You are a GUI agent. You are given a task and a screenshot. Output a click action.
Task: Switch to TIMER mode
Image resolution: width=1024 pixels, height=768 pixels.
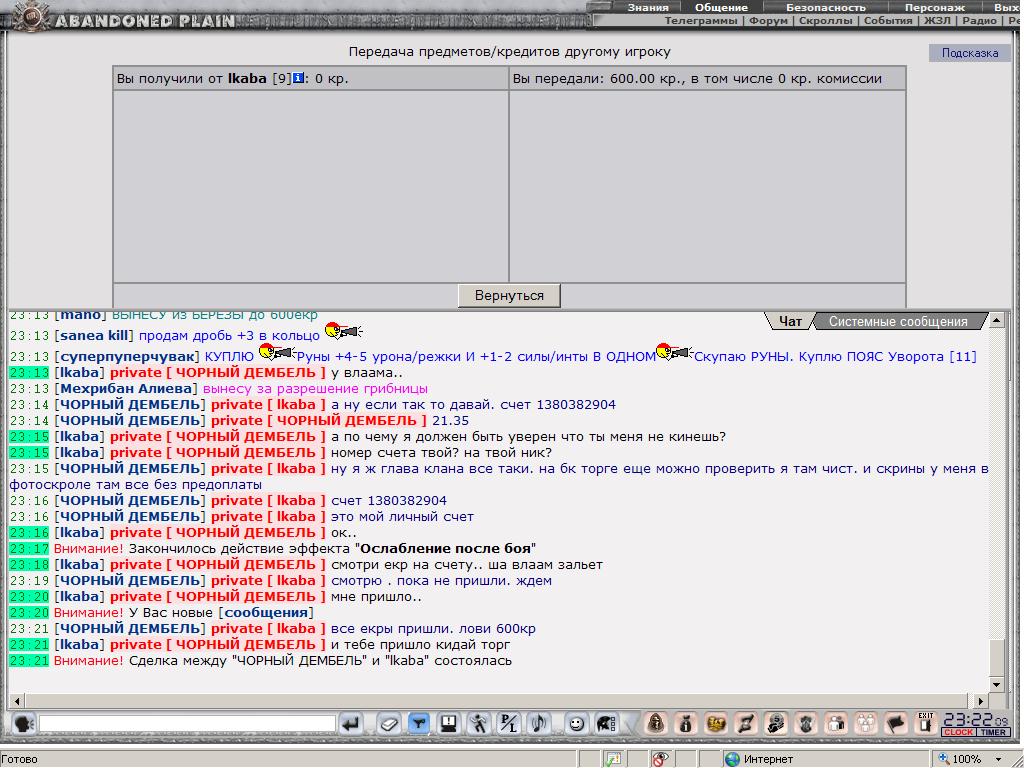[x=993, y=732]
